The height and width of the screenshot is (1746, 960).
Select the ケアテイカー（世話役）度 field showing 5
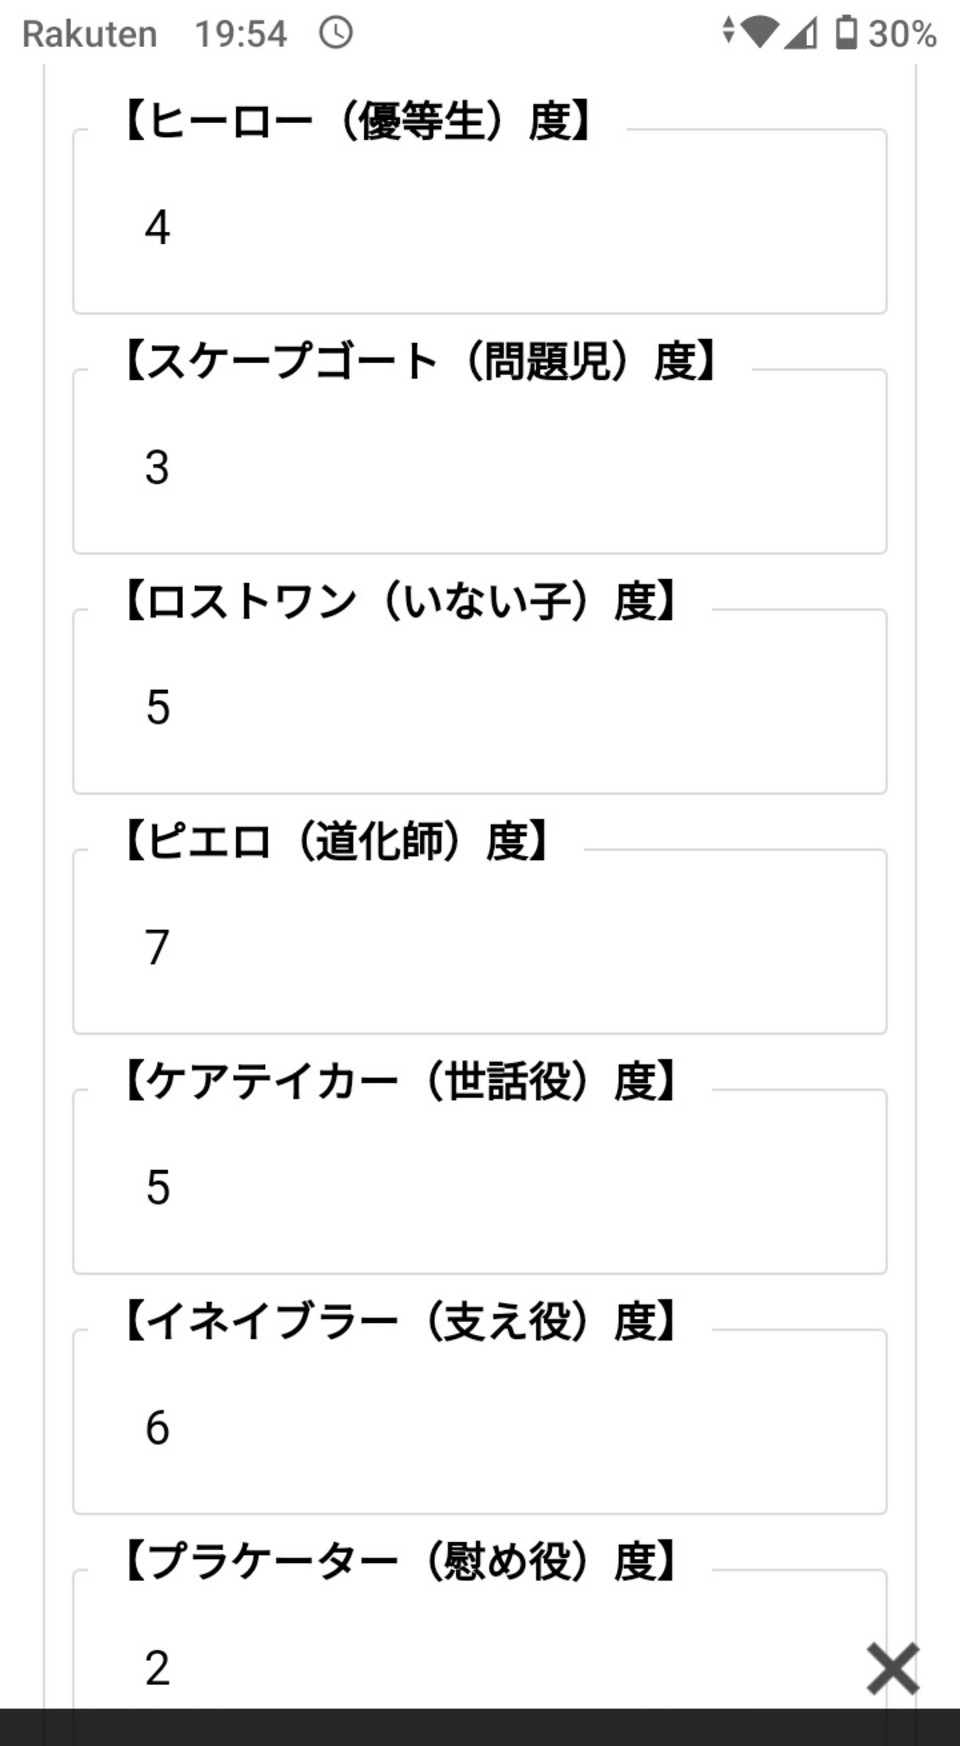[480, 1182]
